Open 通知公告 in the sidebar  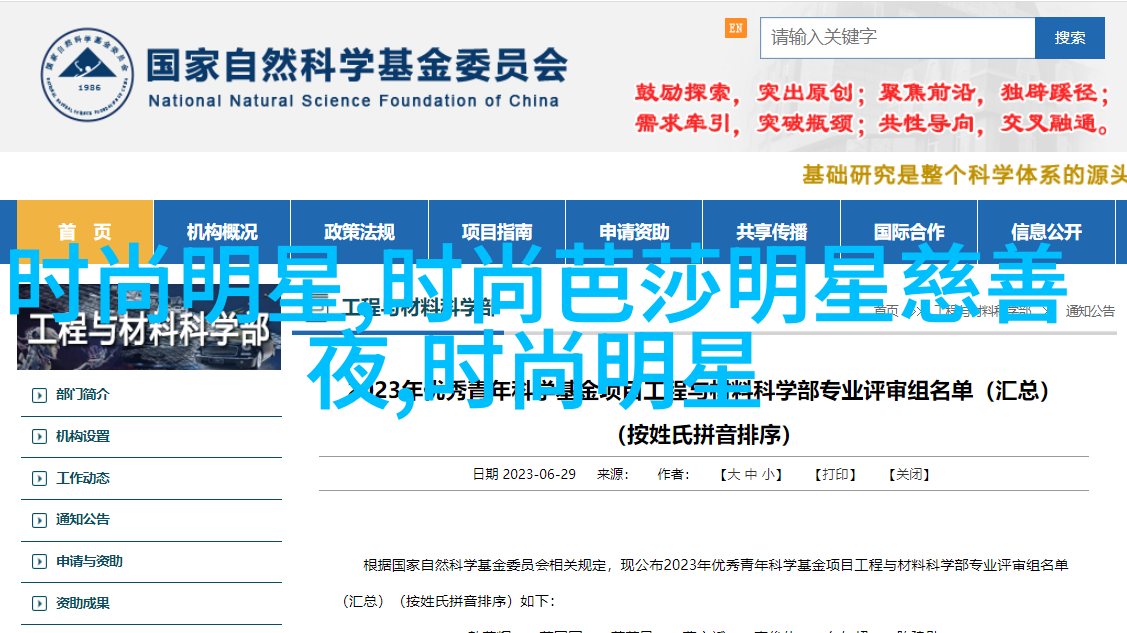pyautogui.click(x=83, y=519)
